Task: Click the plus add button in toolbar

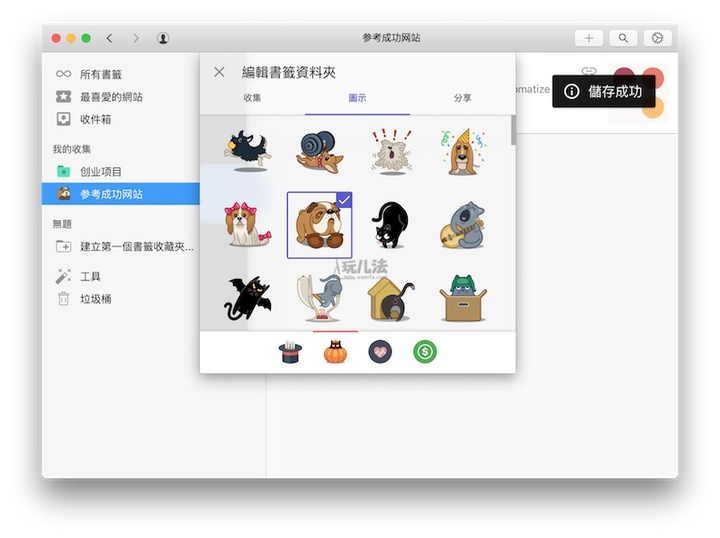Action: tap(588, 38)
